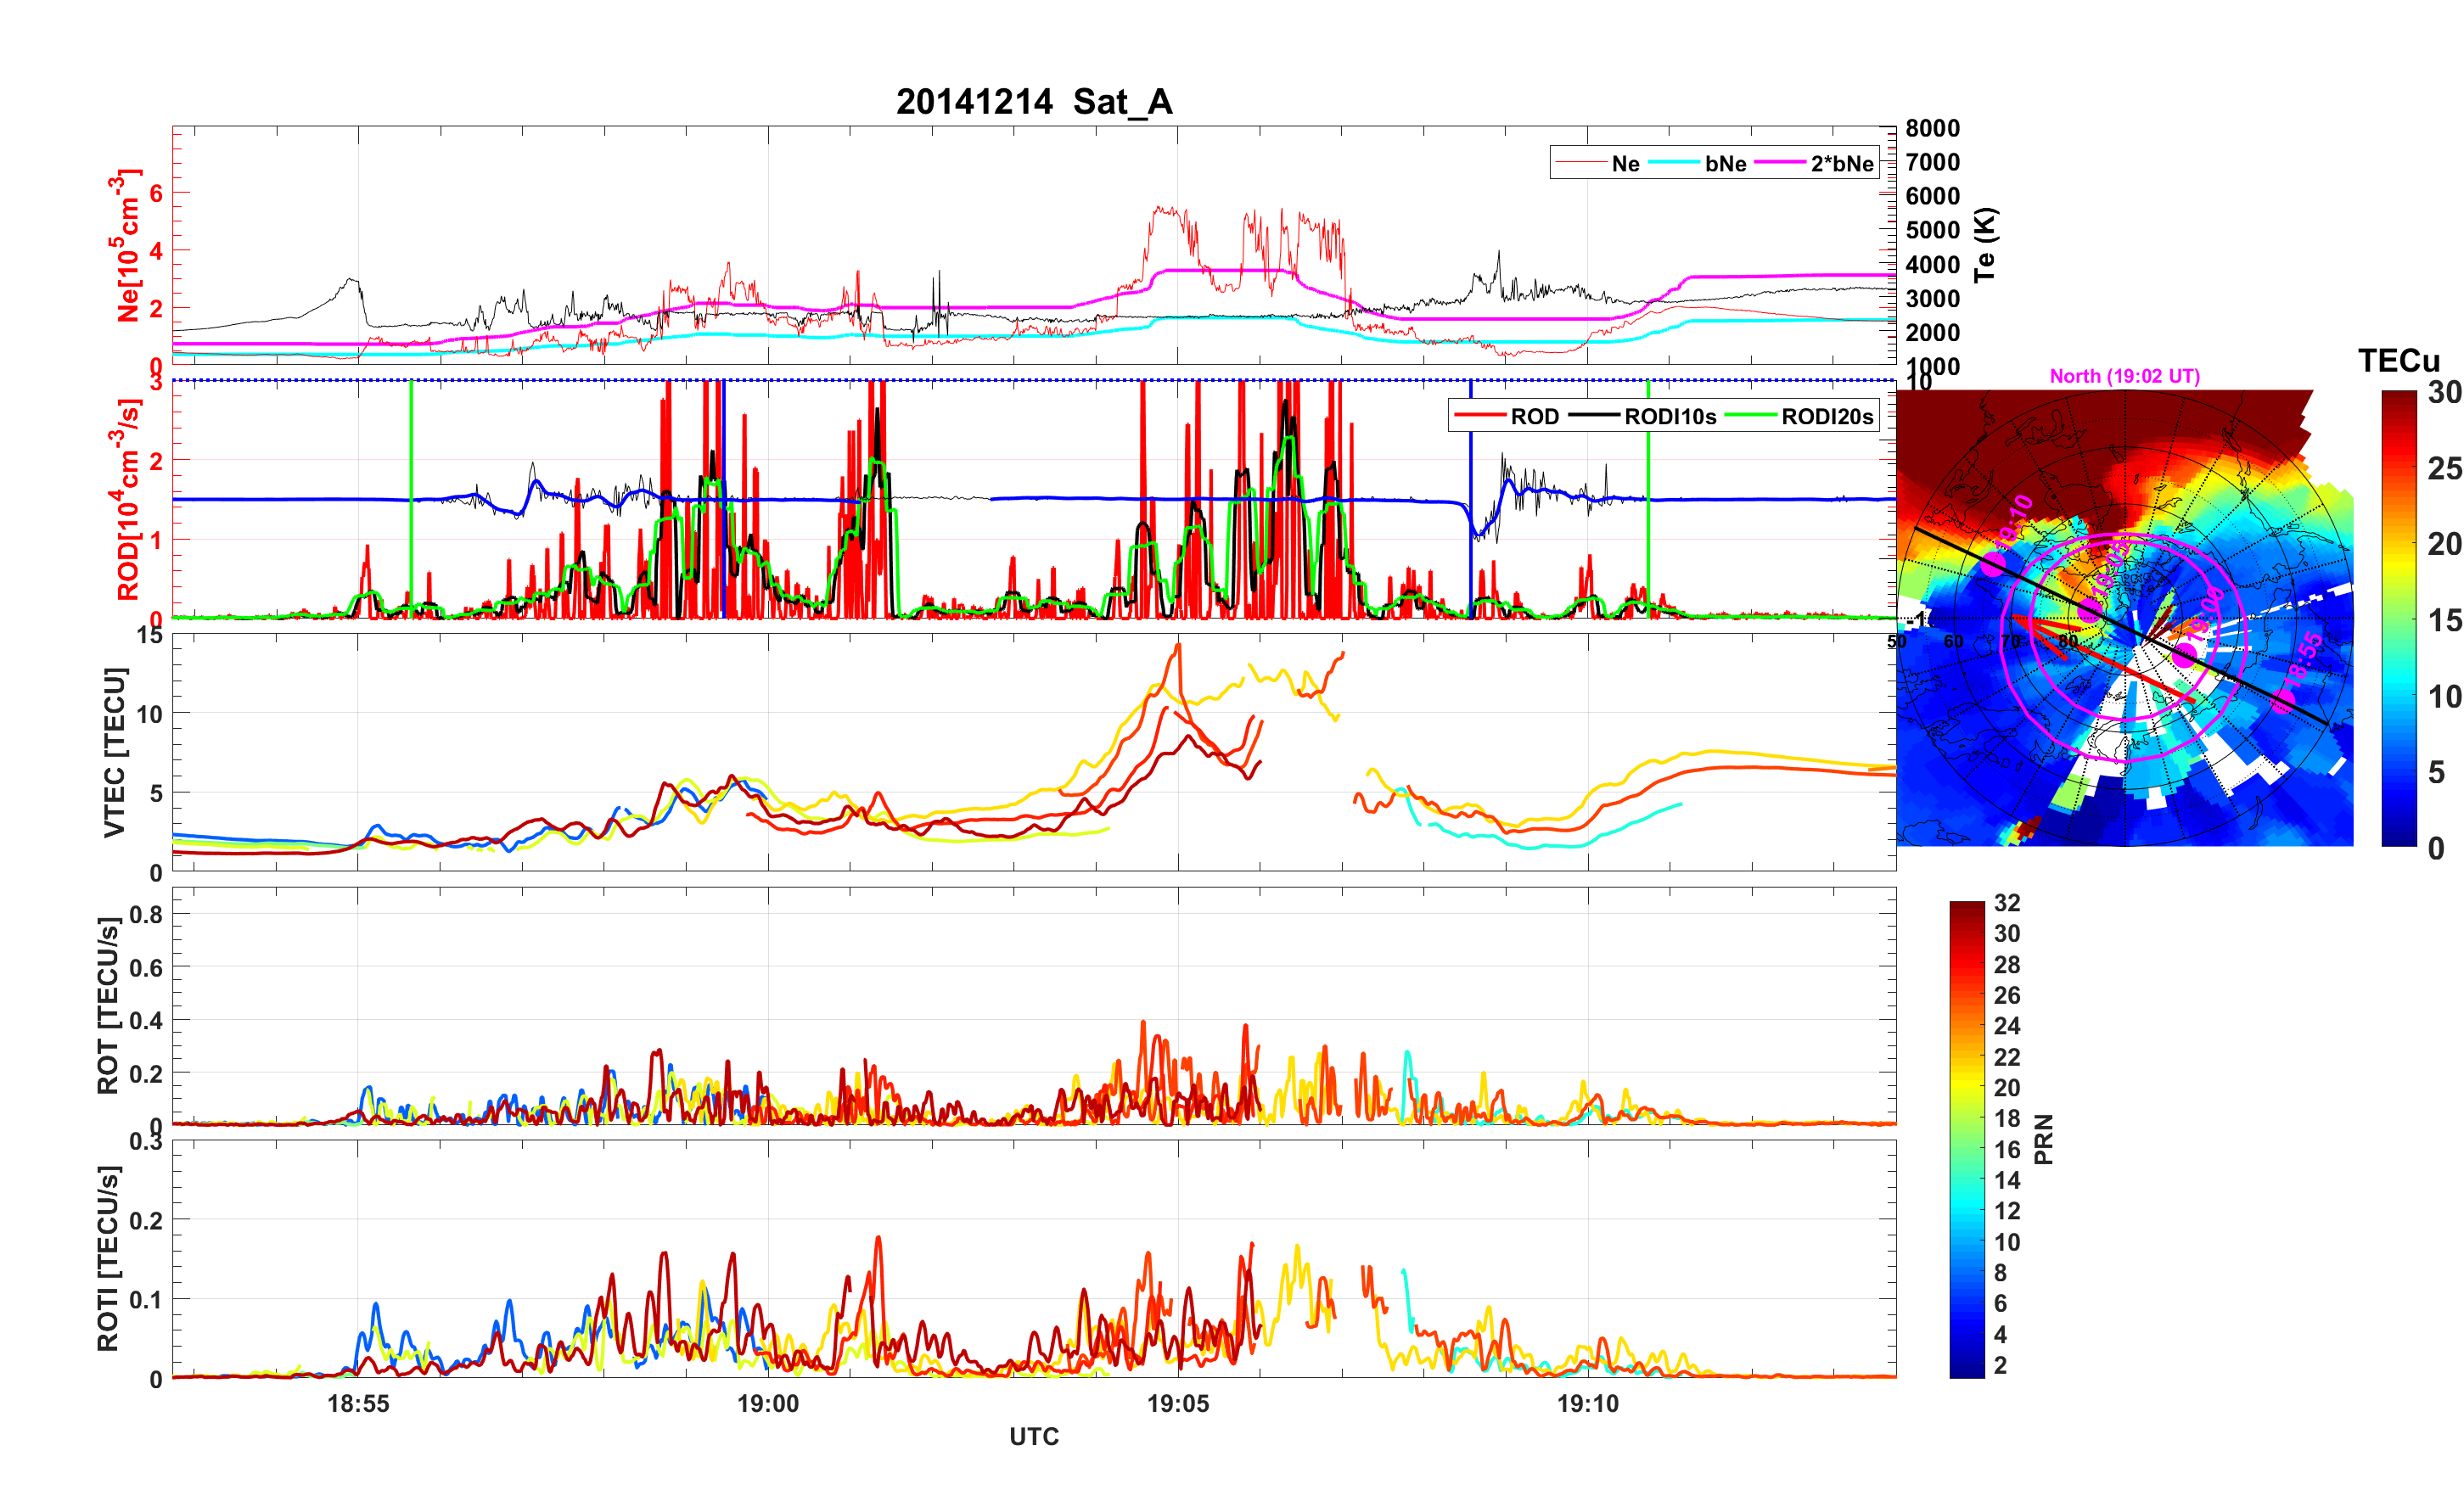The height and width of the screenshot is (1490, 2464).
Task: Click the ROD legend entry
Action: (x=1534, y=416)
